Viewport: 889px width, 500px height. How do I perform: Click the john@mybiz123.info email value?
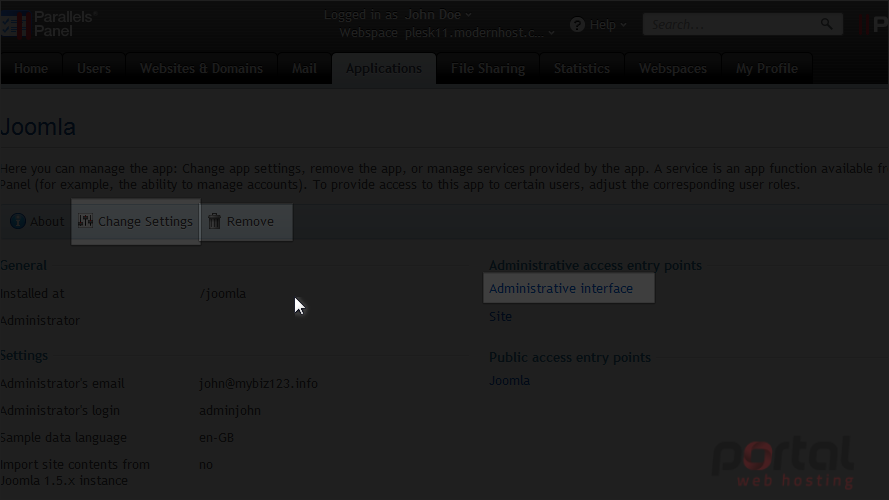[258, 384]
